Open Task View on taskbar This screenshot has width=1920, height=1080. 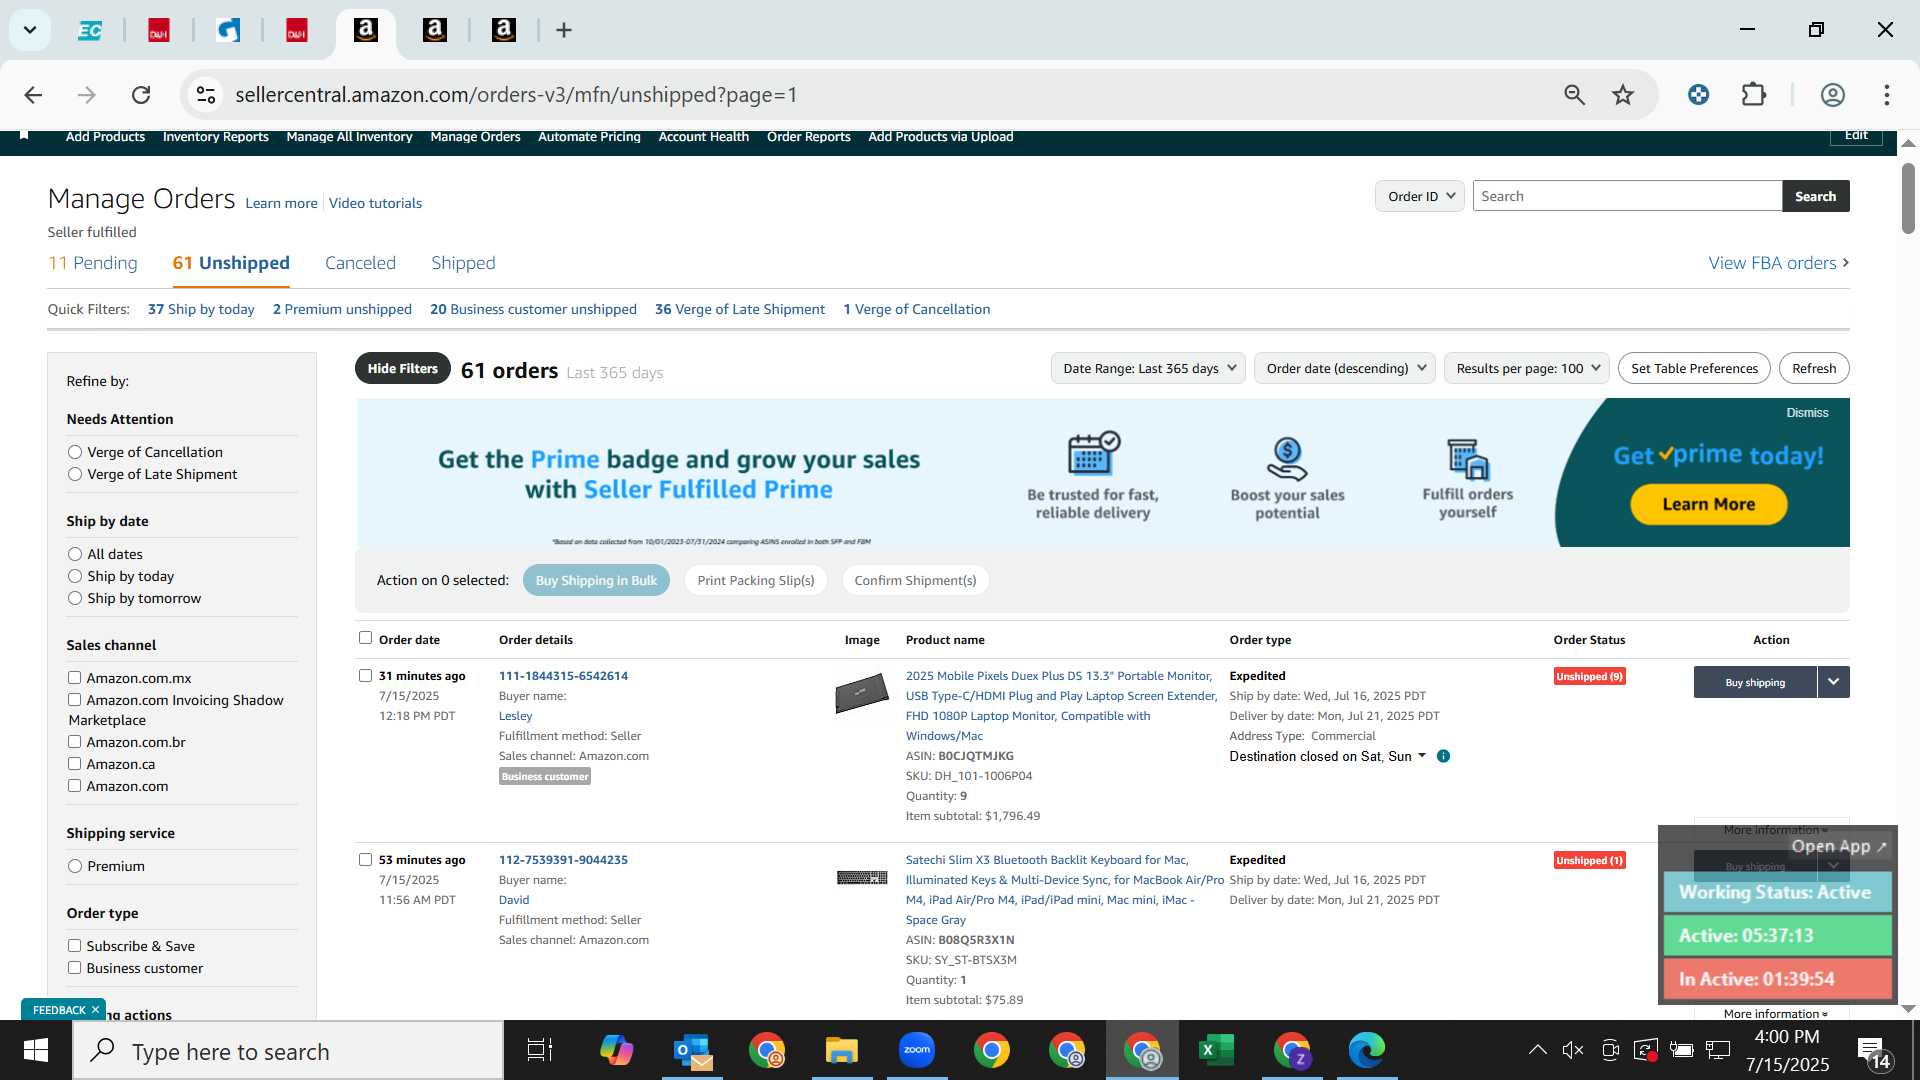pyautogui.click(x=540, y=1051)
